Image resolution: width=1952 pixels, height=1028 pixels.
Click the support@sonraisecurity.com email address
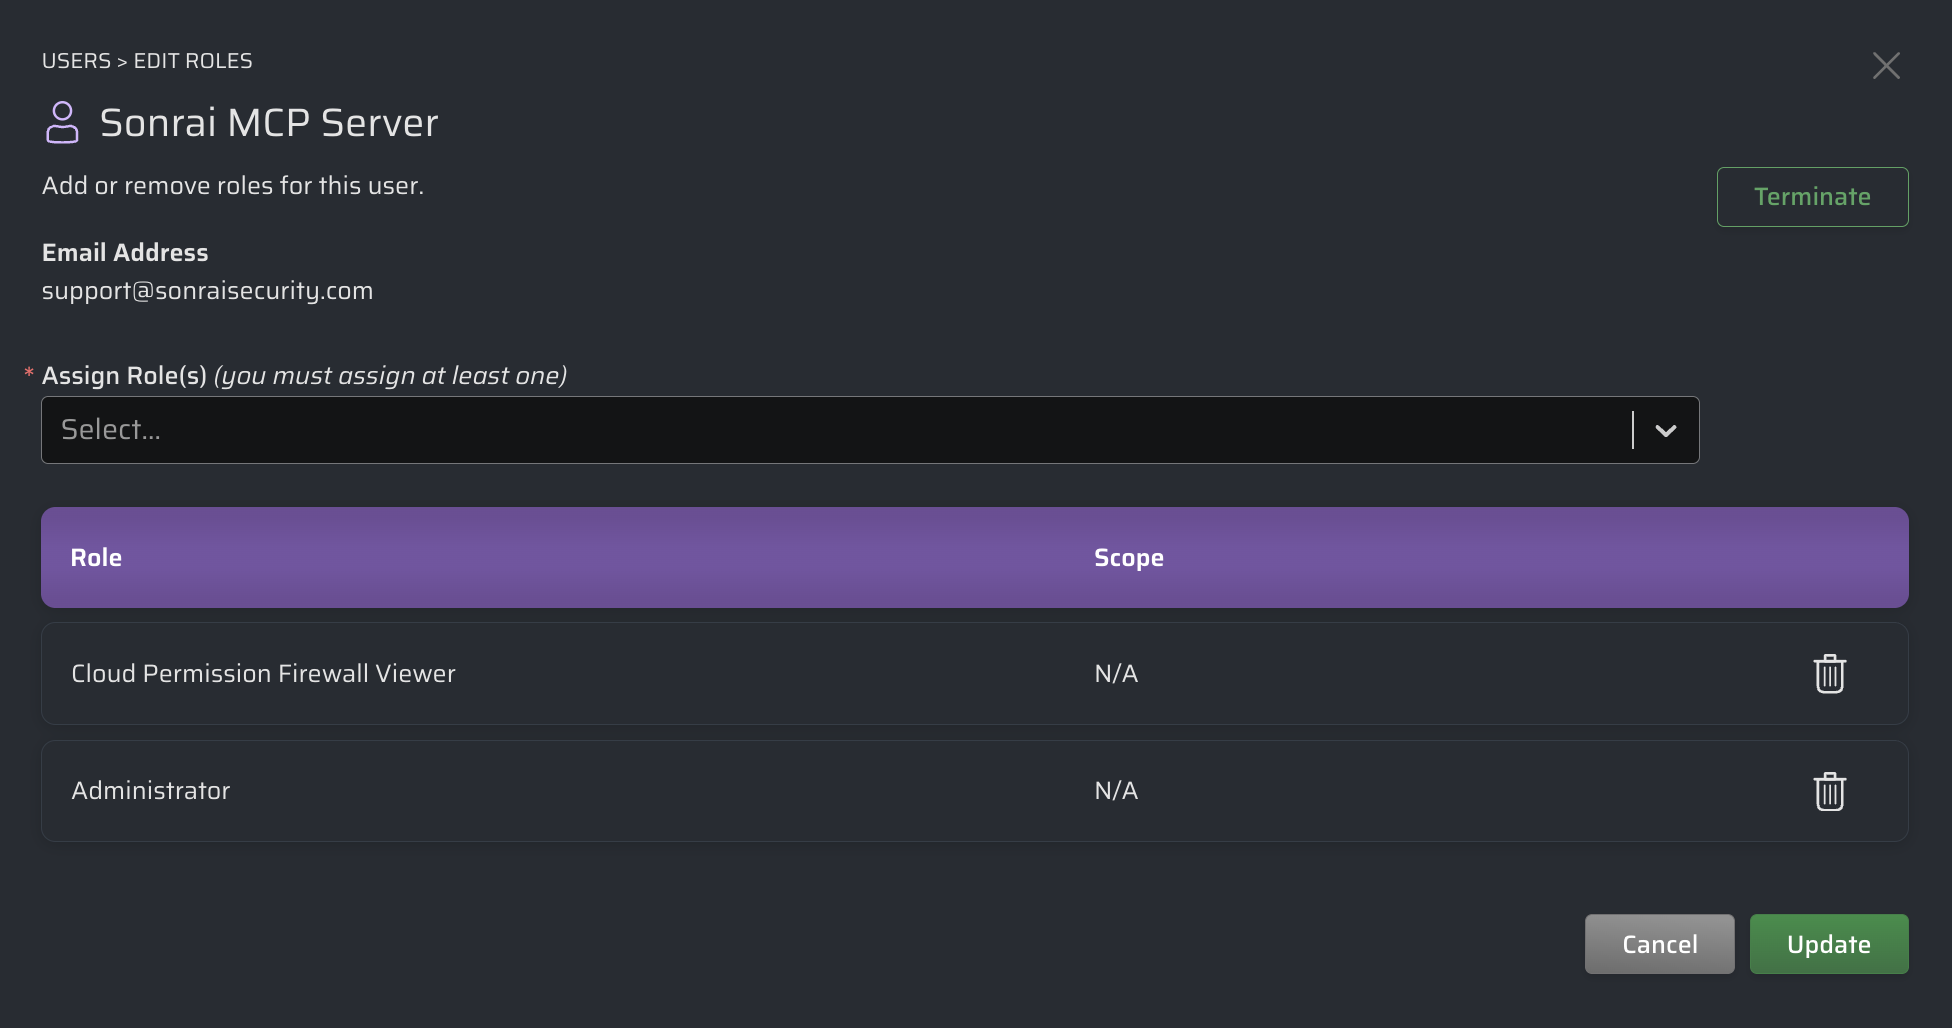coord(207,291)
